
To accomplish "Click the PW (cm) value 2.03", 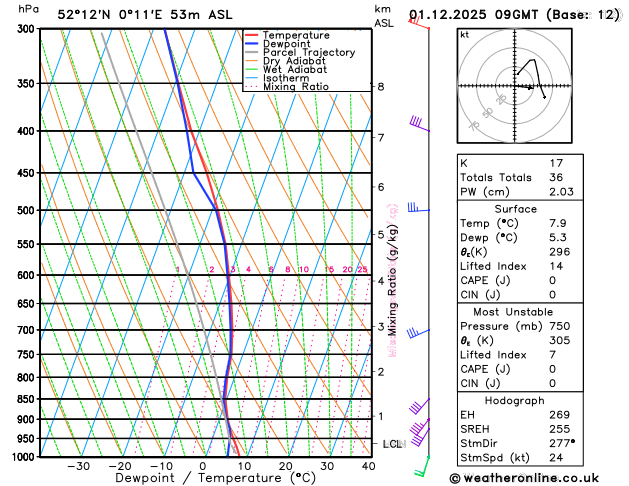I will pyautogui.click(x=562, y=192).
